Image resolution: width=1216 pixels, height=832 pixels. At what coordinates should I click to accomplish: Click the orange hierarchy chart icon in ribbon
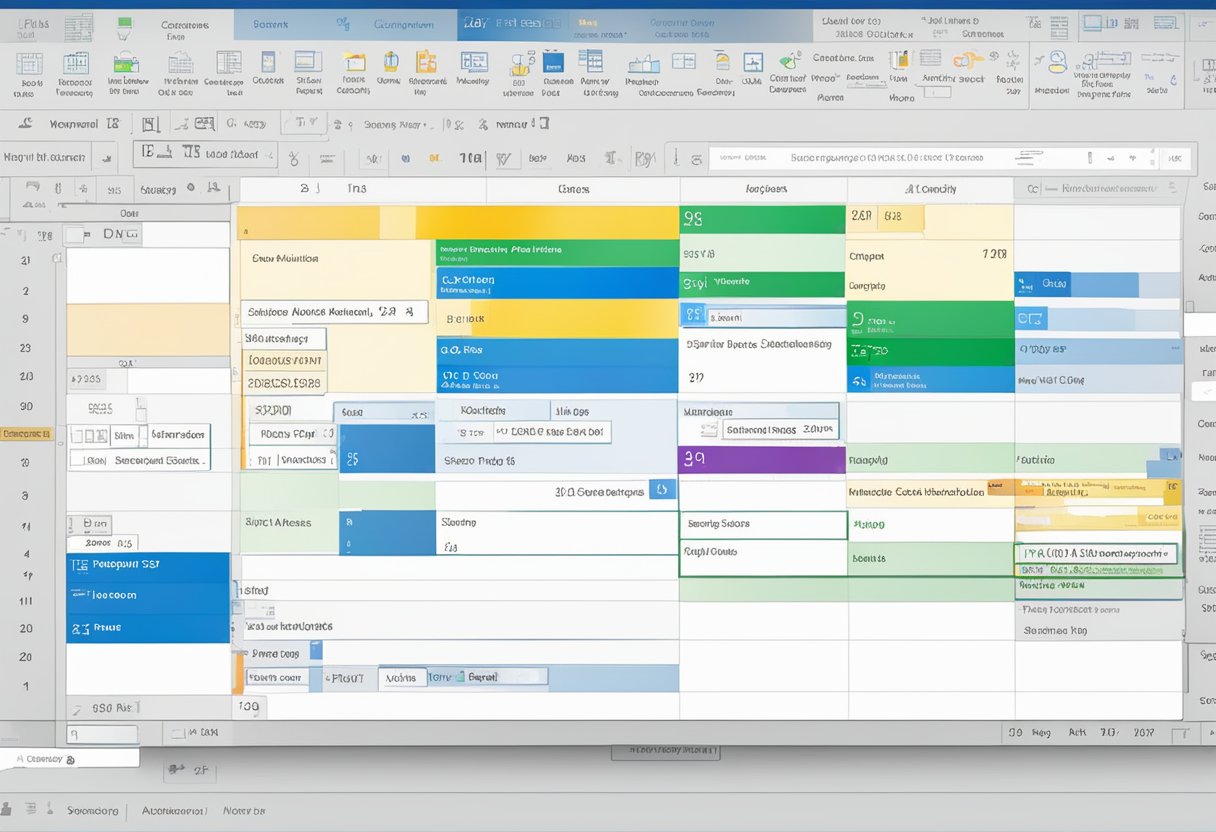click(x=426, y=62)
